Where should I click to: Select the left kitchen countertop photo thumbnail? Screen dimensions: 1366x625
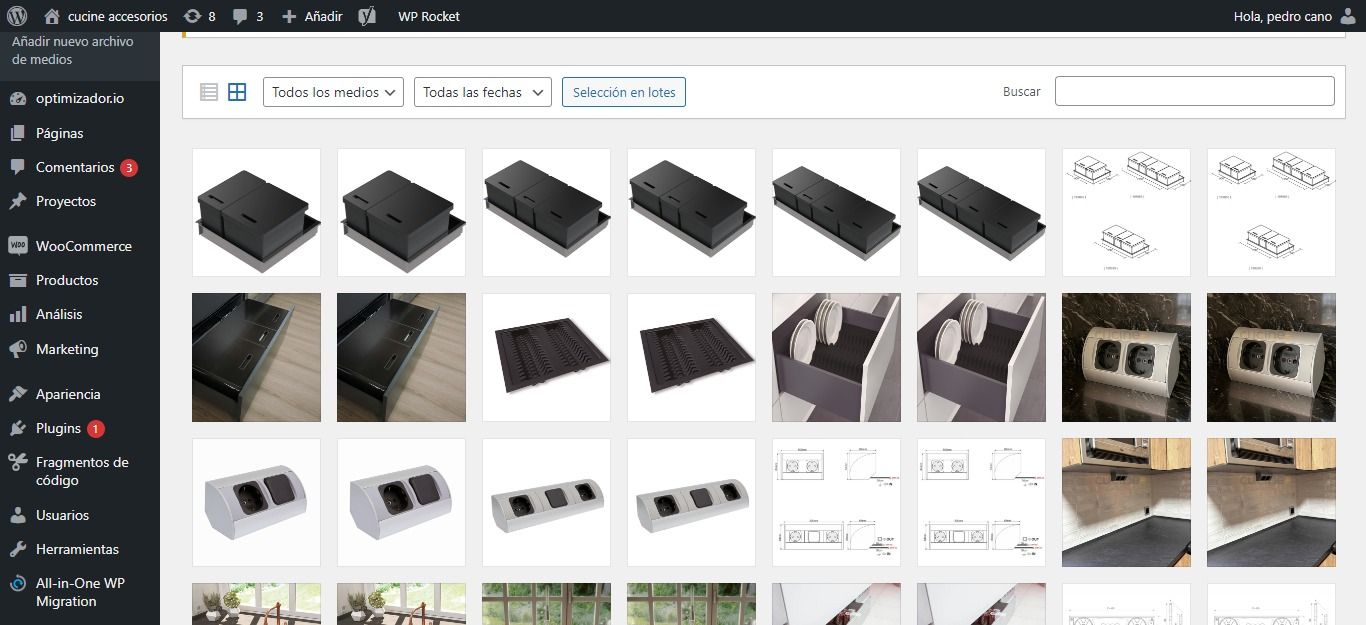coord(1126,502)
